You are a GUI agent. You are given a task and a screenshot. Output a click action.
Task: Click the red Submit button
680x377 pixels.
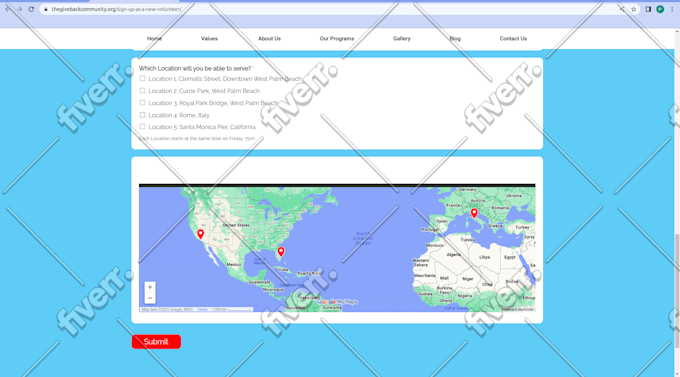(x=156, y=342)
